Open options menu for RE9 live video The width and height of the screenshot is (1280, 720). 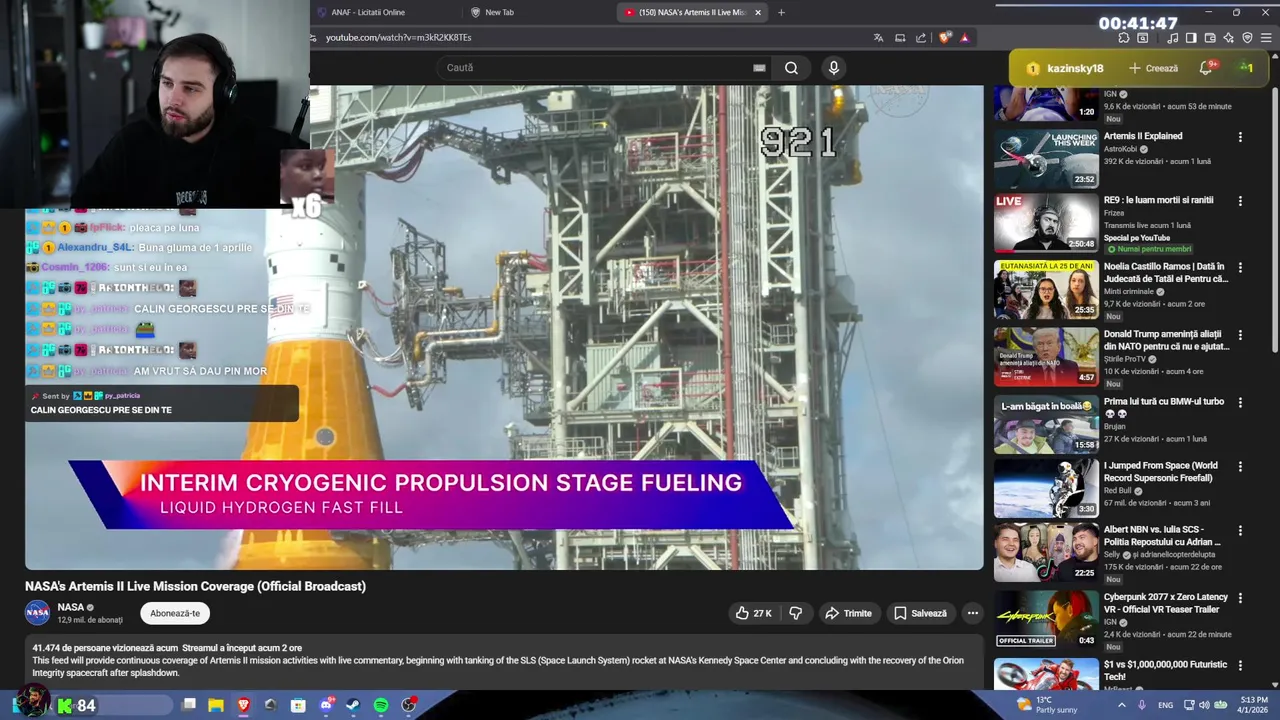pos(1240,201)
